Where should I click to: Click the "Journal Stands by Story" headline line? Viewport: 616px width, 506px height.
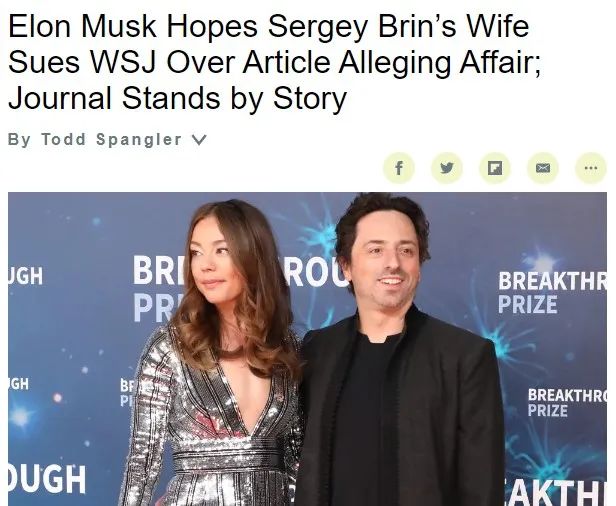(177, 98)
